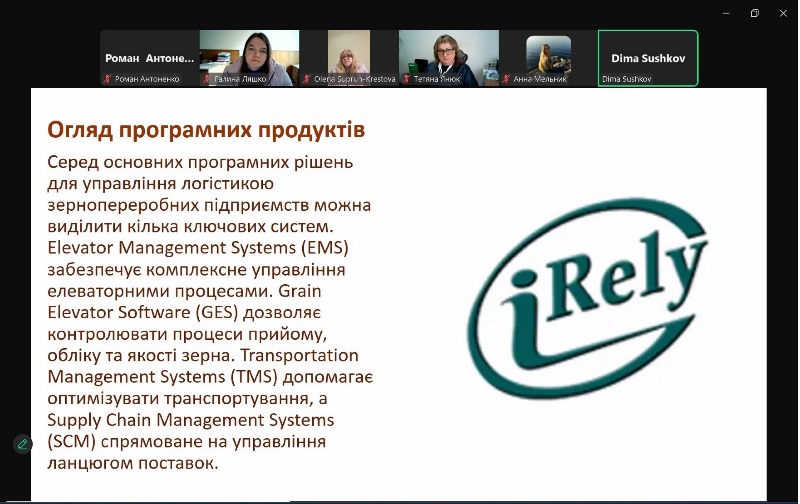Select Роман Антоненко participant tile
800x504 pixels.
click(x=149, y=58)
